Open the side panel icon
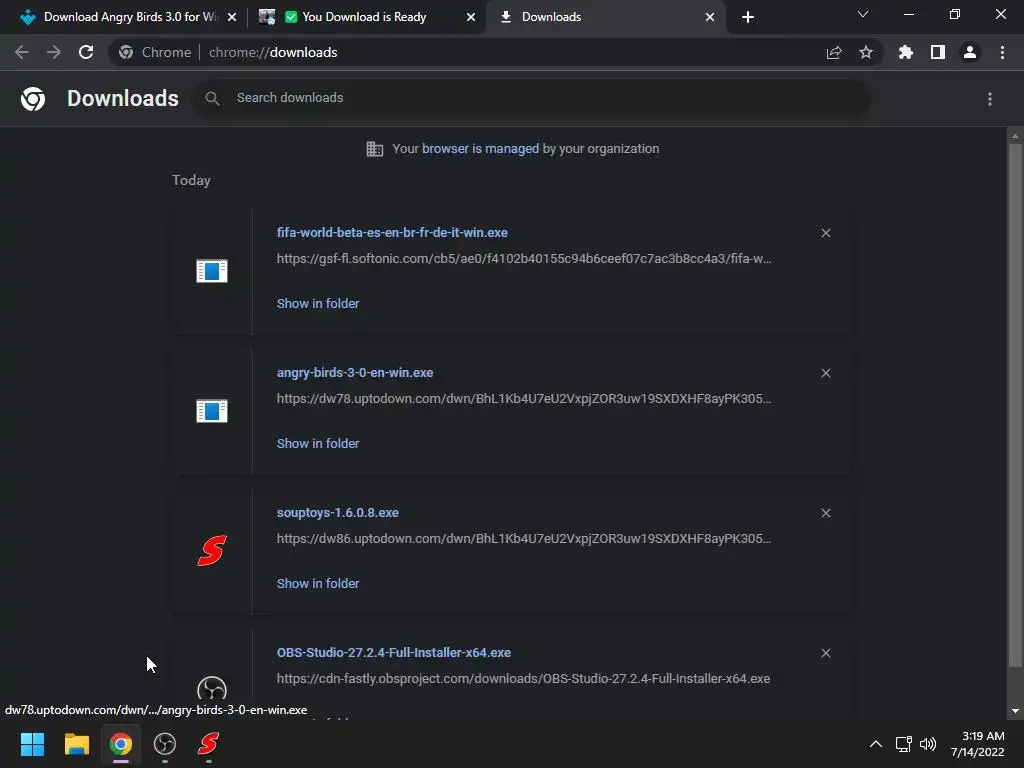Viewport: 1024px width, 768px height. pos(938,52)
